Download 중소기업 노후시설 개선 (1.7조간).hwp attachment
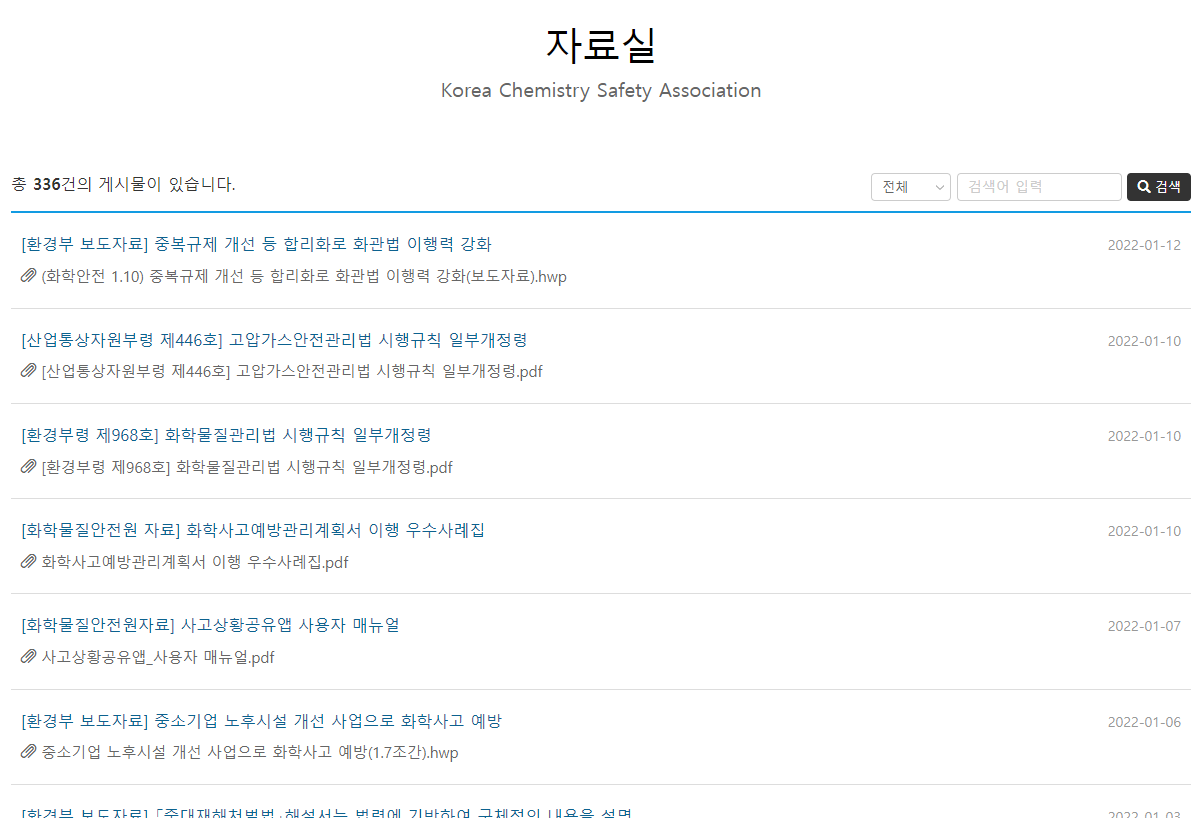 [250, 752]
